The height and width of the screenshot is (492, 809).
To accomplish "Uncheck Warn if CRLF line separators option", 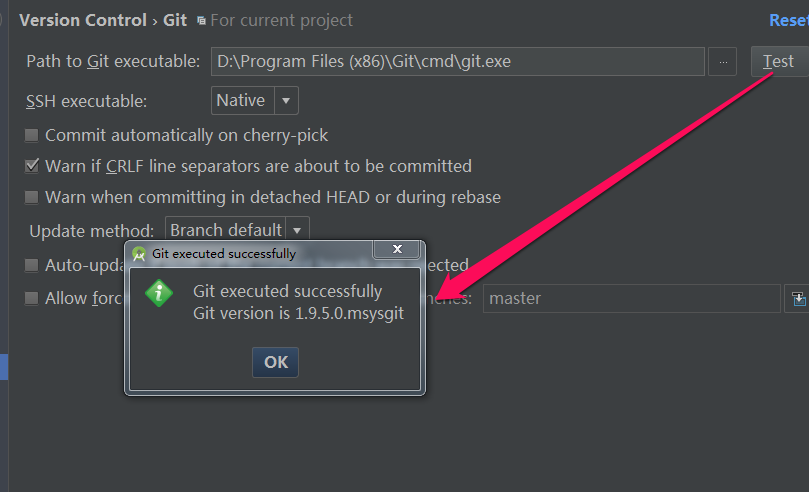I will point(31,166).
